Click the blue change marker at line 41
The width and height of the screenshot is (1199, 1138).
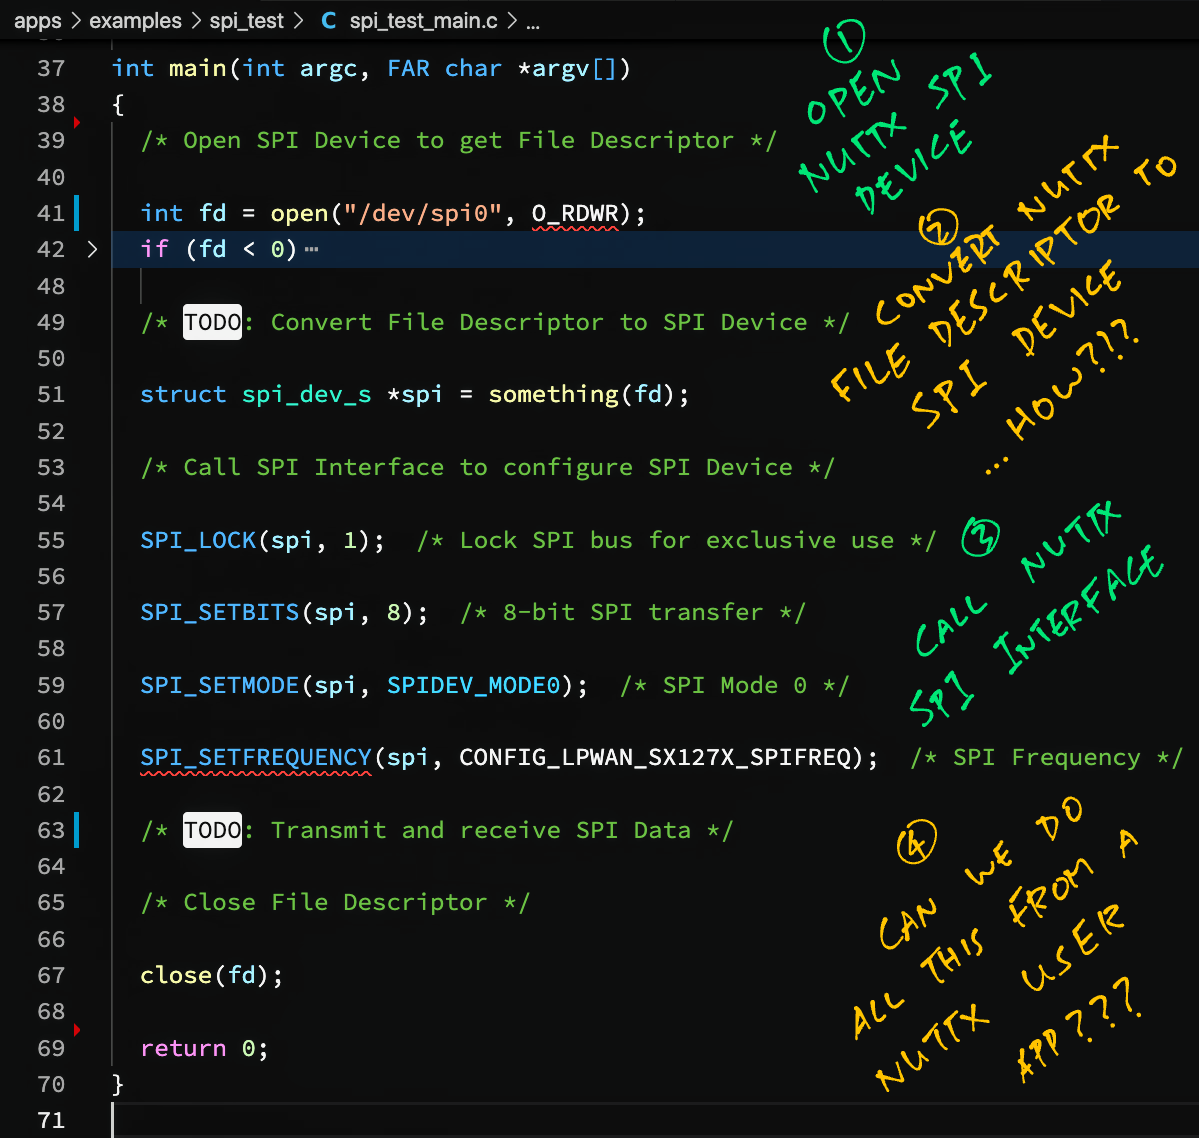pyautogui.click(x=77, y=213)
